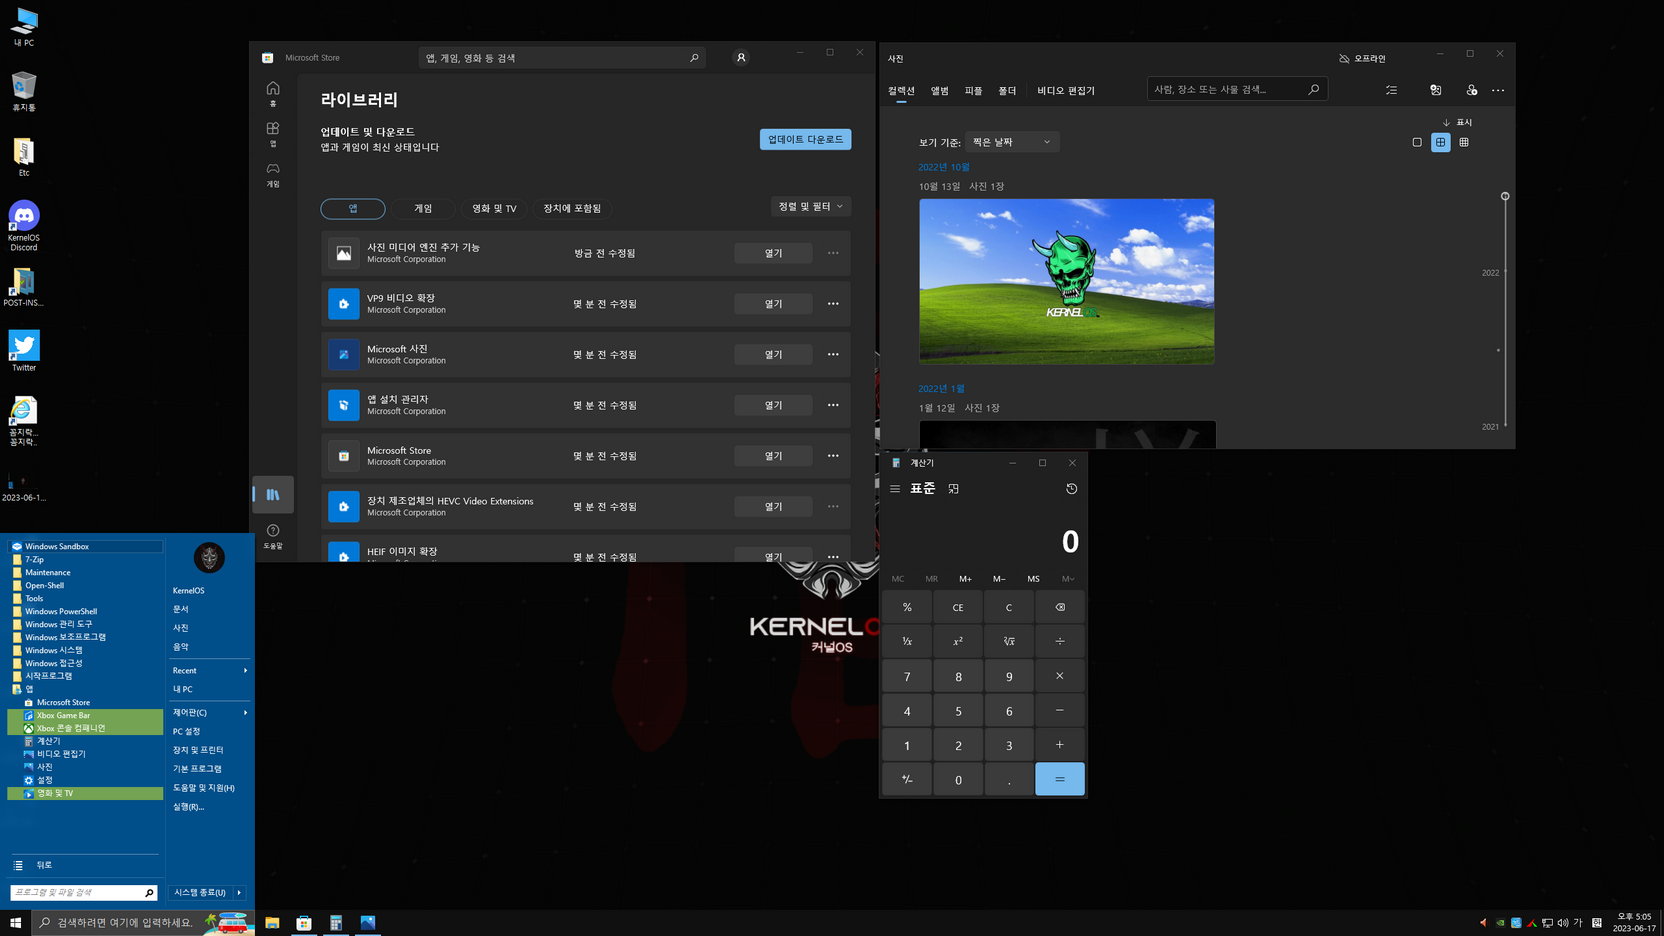The height and width of the screenshot is (936, 1664).
Task: Open Twitter desktop shortcut
Action: (24, 351)
